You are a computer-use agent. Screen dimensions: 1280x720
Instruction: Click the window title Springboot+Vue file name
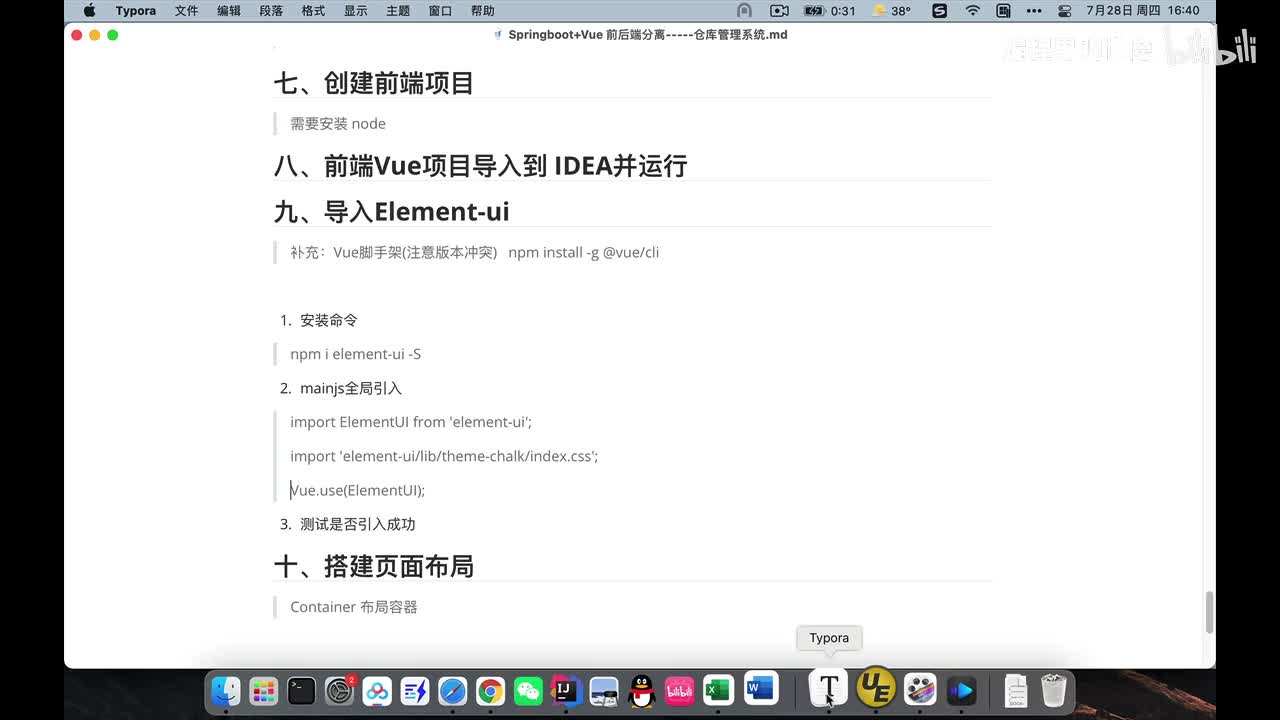click(x=648, y=34)
